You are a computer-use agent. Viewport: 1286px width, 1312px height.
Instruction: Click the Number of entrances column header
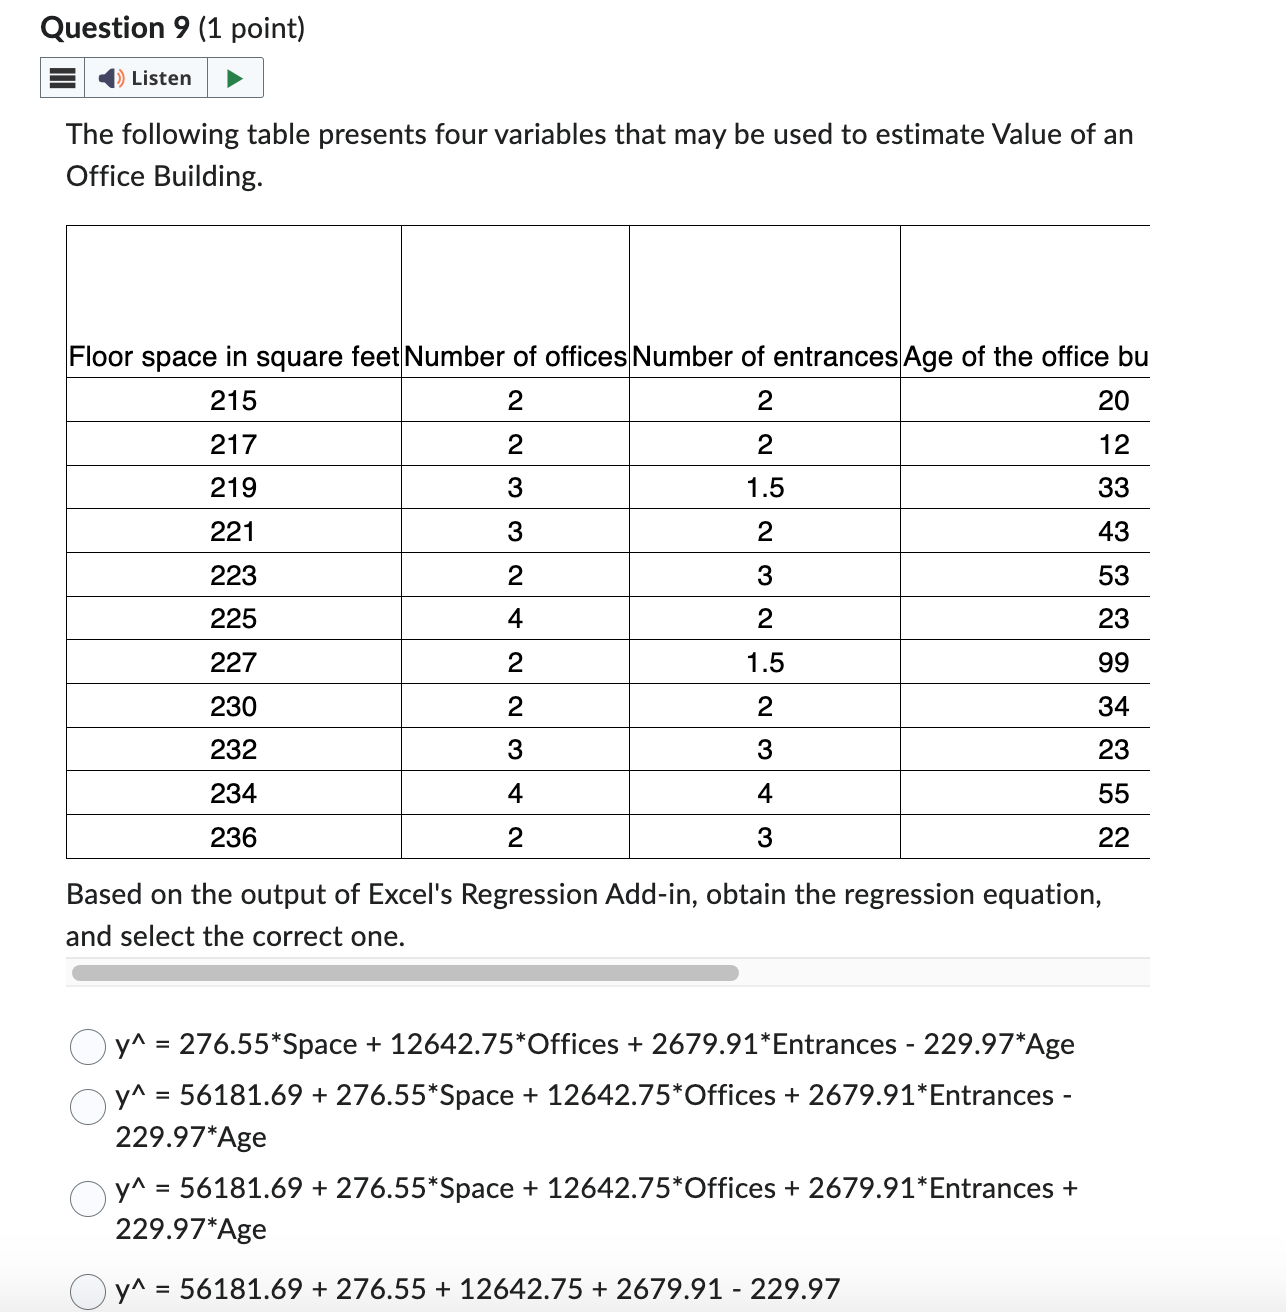click(763, 356)
